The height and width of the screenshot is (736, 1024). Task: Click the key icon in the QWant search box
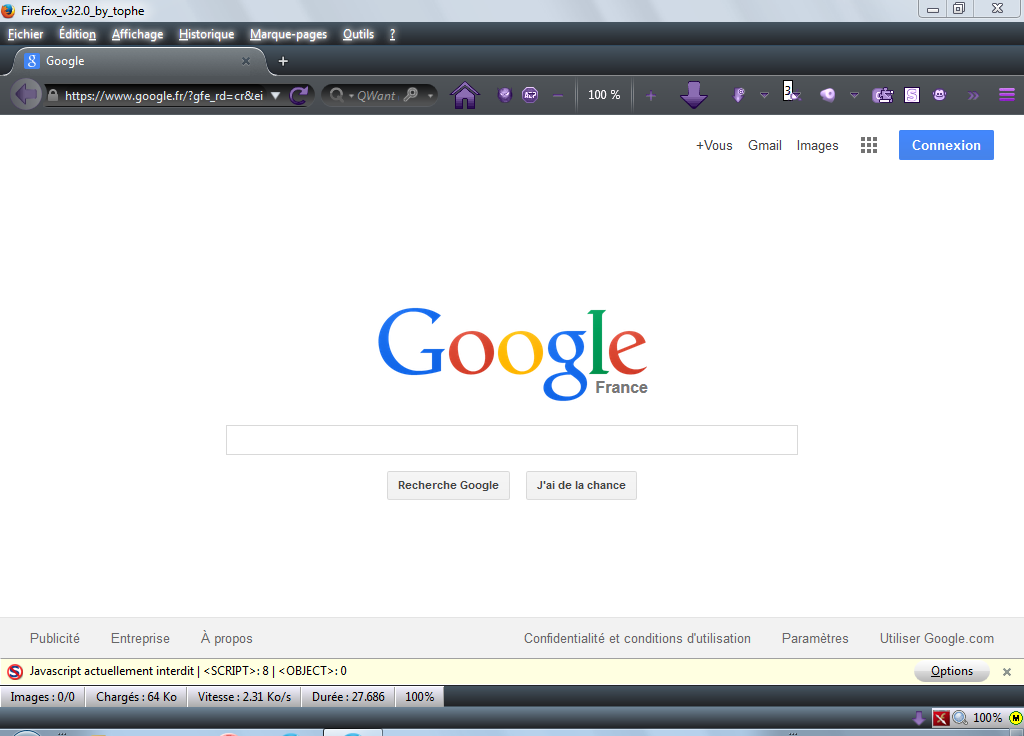click(411, 95)
